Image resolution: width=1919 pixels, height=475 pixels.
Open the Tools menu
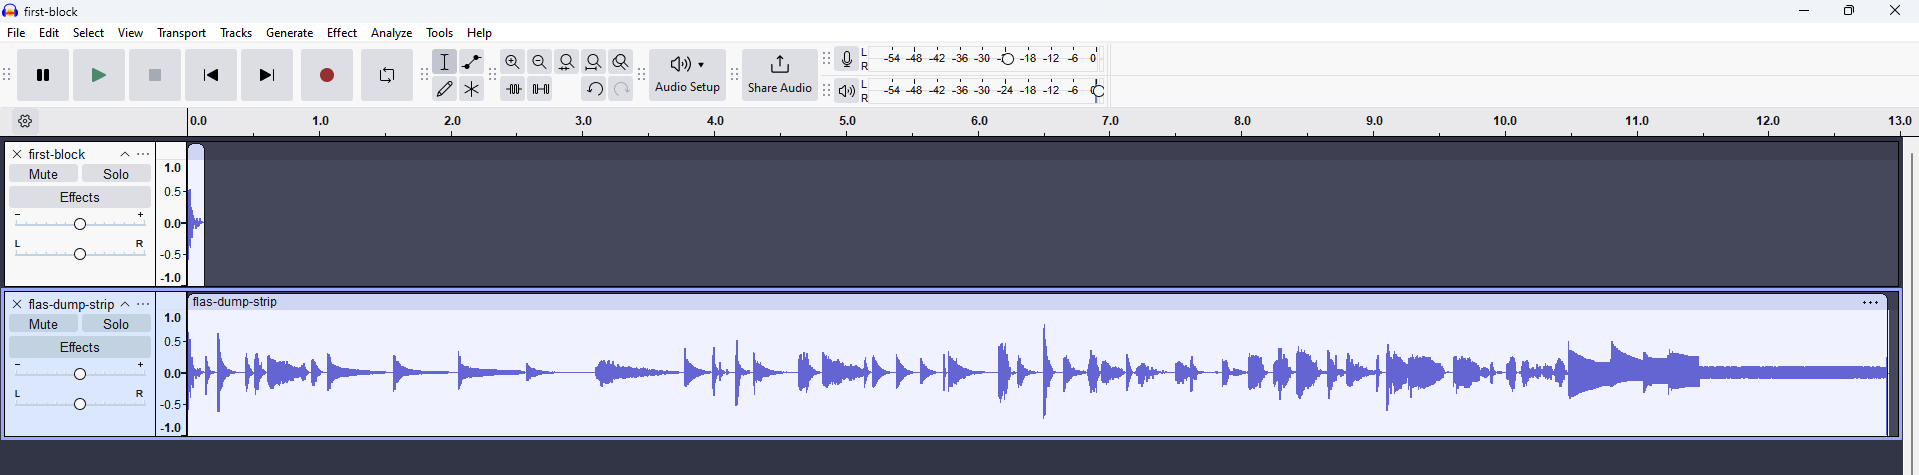coord(439,33)
